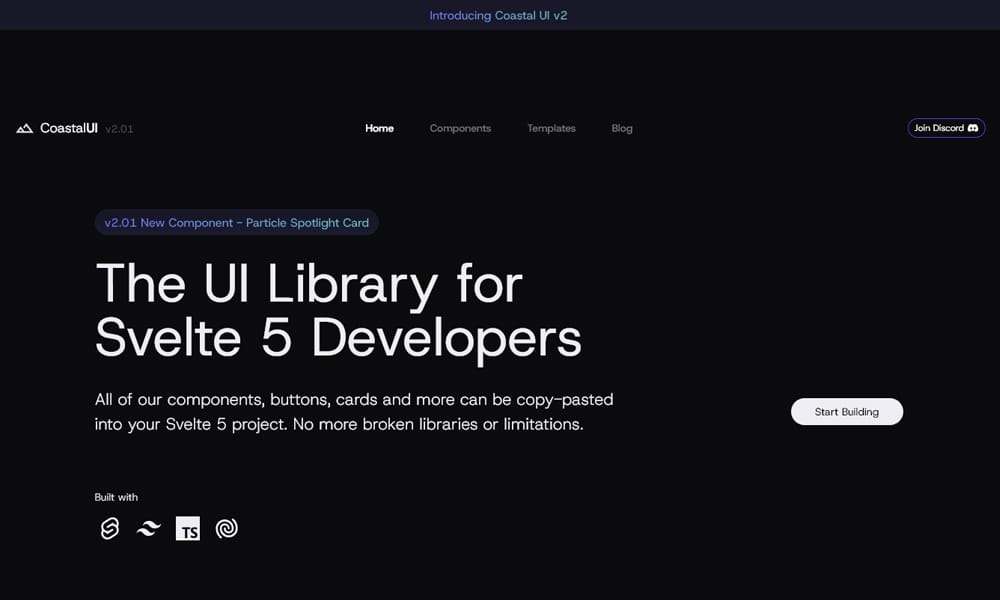
Task: Click the Join Discord button
Action: click(946, 128)
